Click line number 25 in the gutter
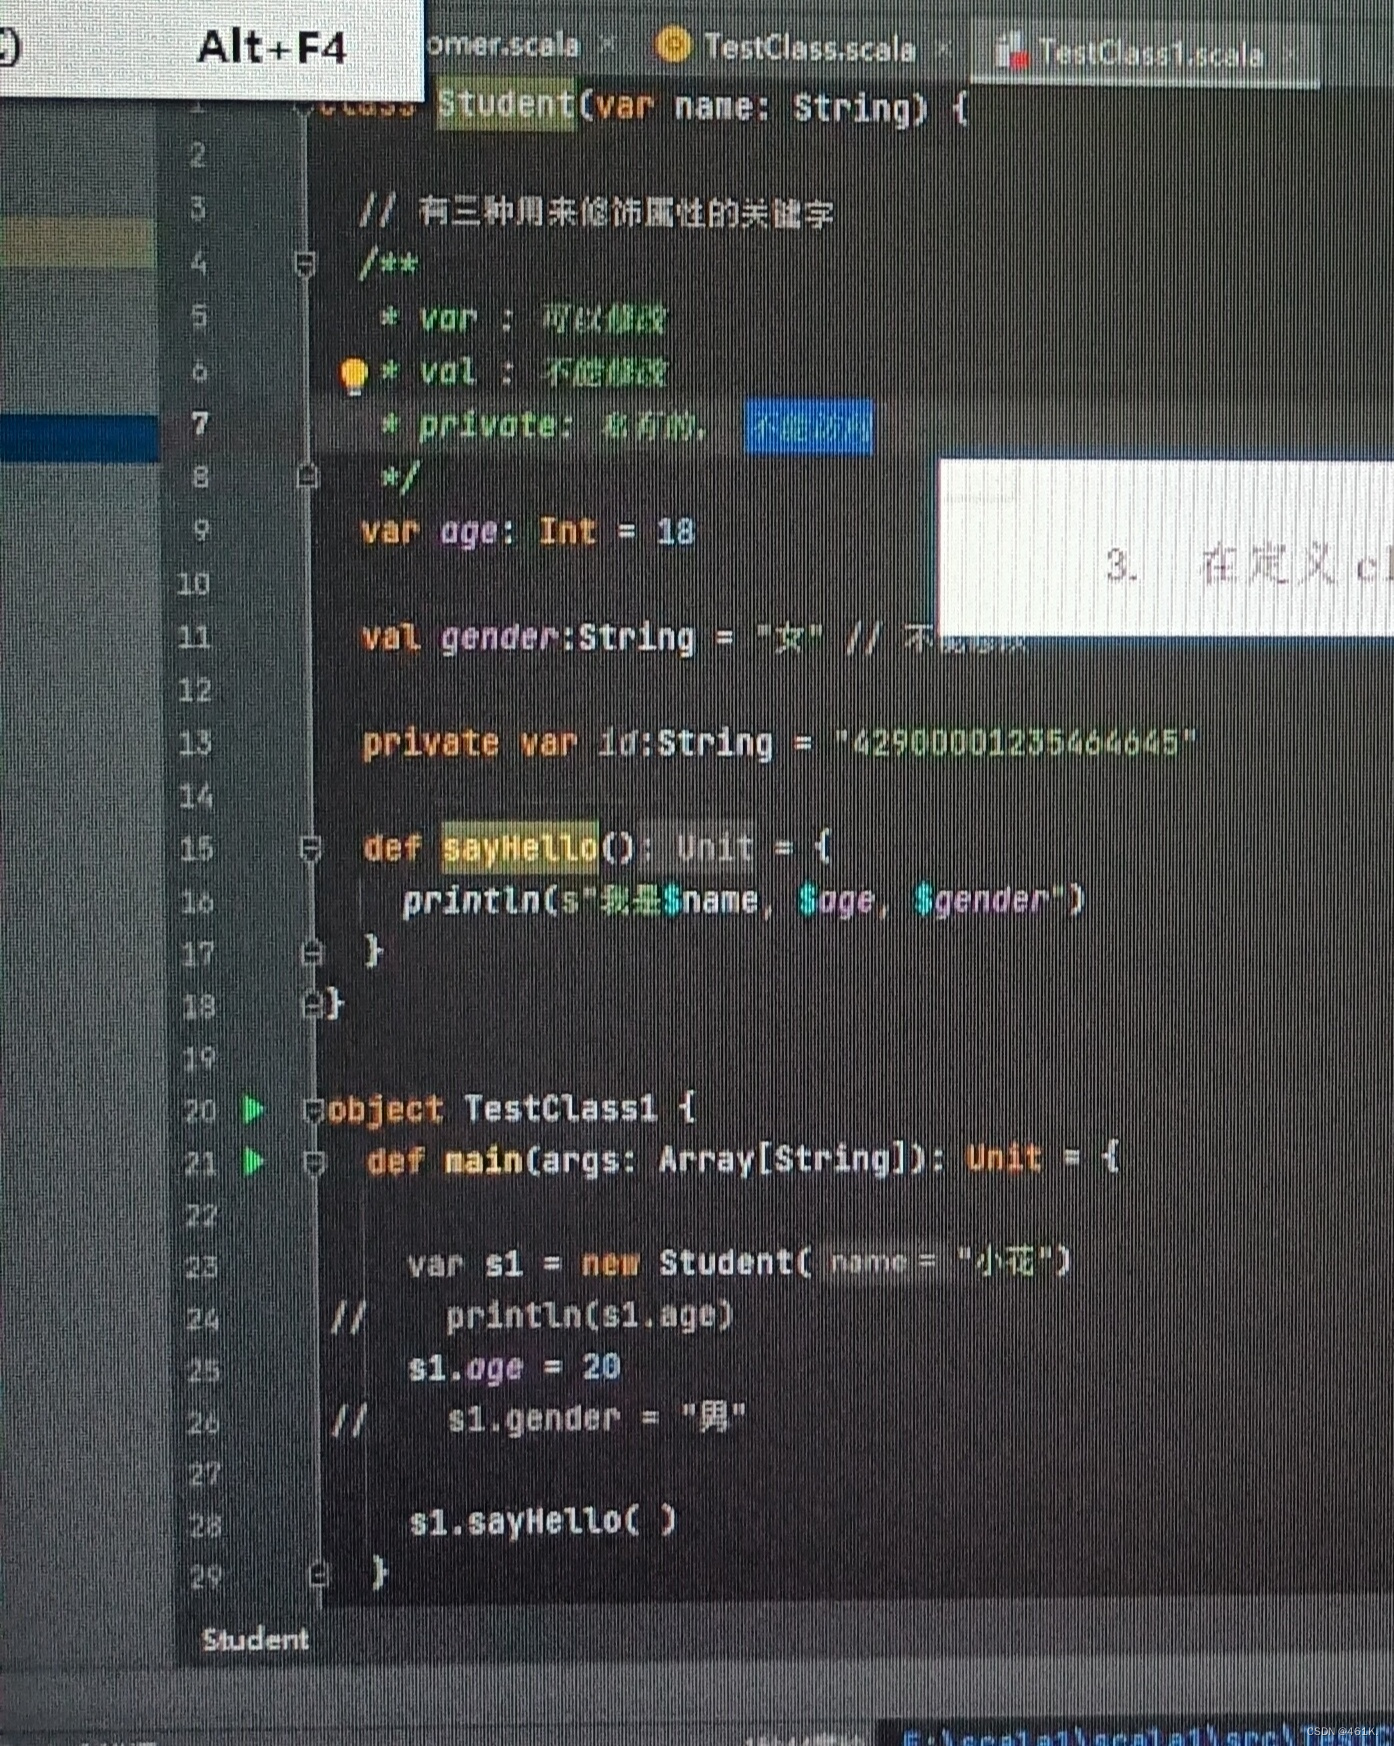Image resolution: width=1394 pixels, height=1746 pixels. (203, 1369)
